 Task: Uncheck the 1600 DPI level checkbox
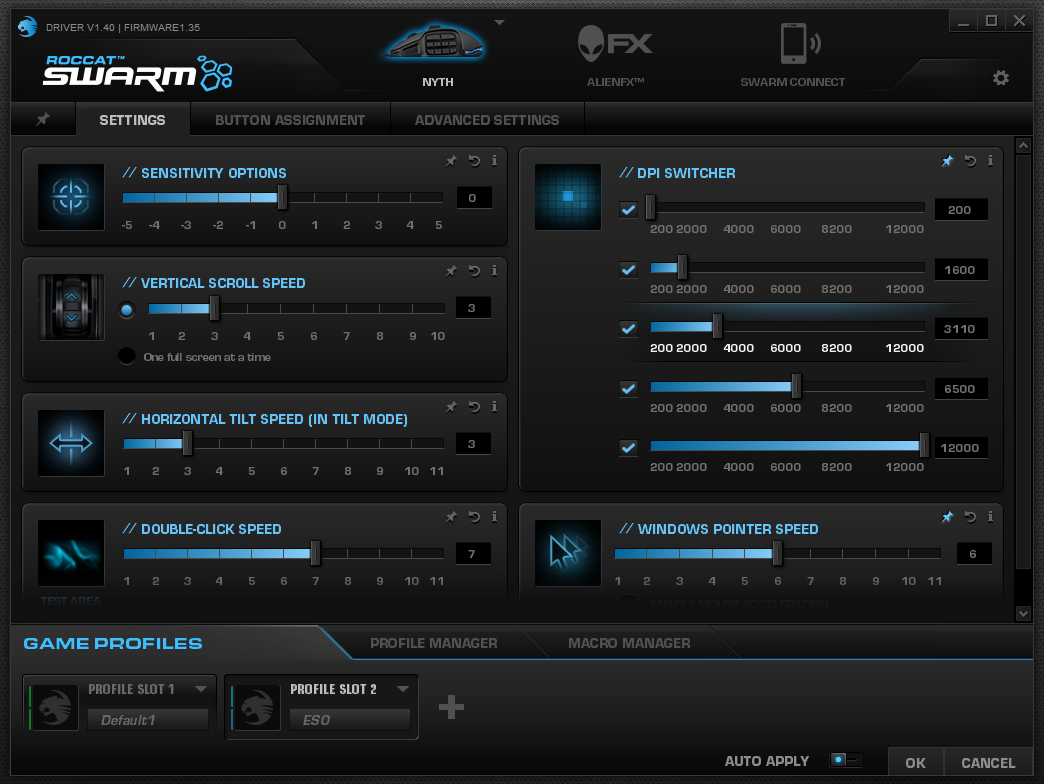(628, 270)
